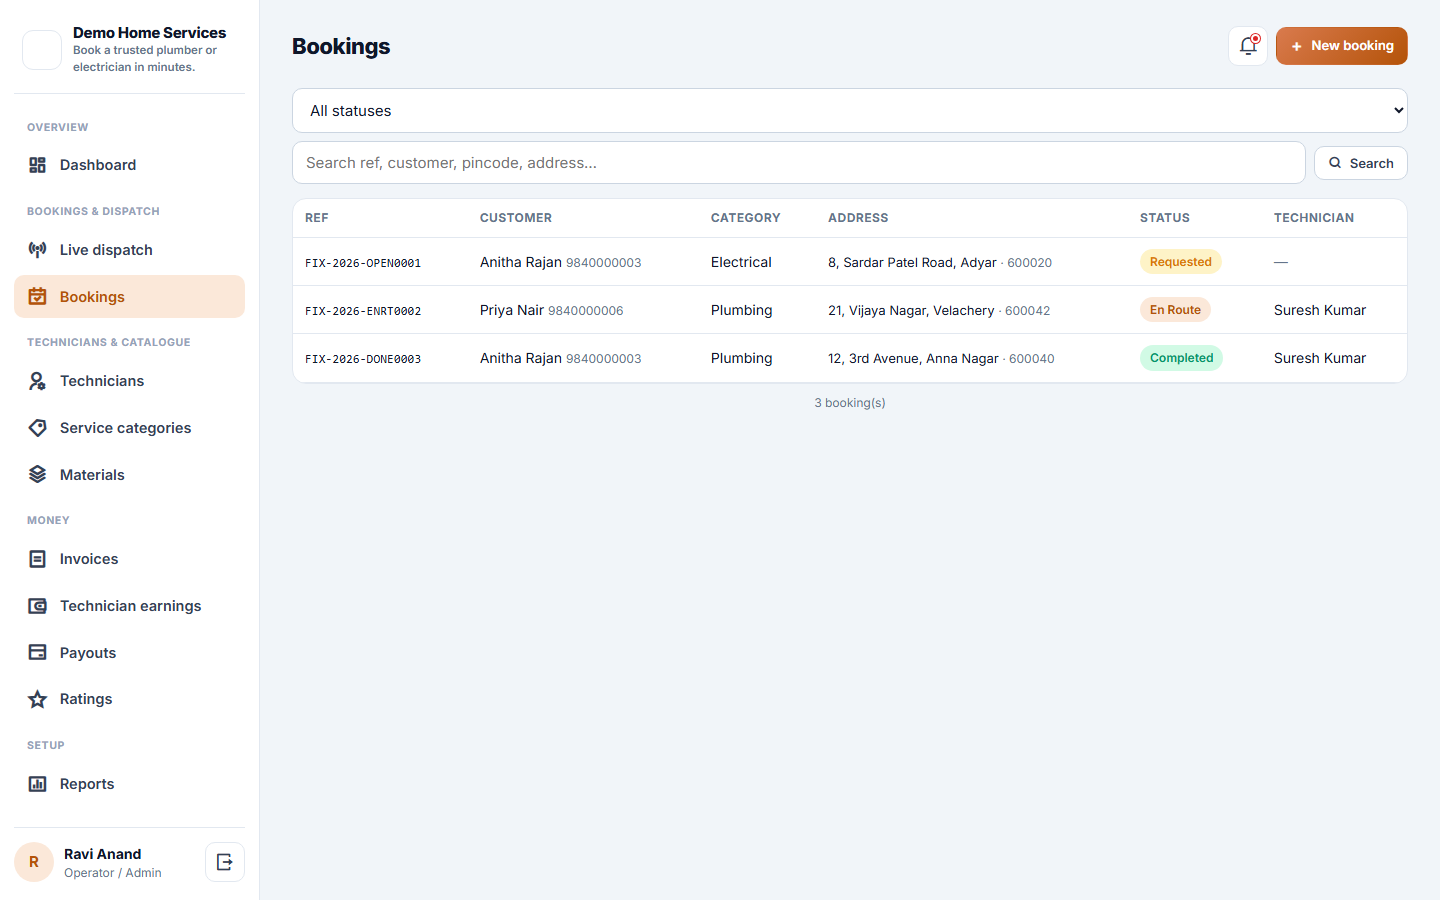Click the Invoices document icon
The height and width of the screenshot is (900, 1440).
click(37, 559)
